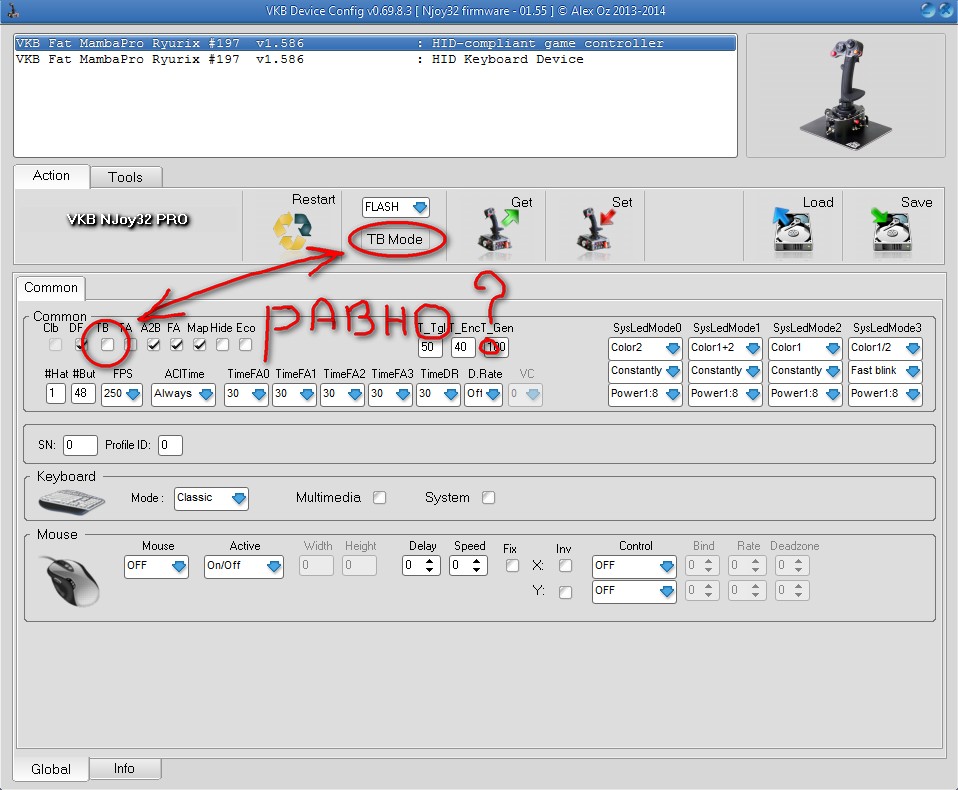
Task: Open SysLedMode3 Color1/2 dropdown
Action: (885, 348)
